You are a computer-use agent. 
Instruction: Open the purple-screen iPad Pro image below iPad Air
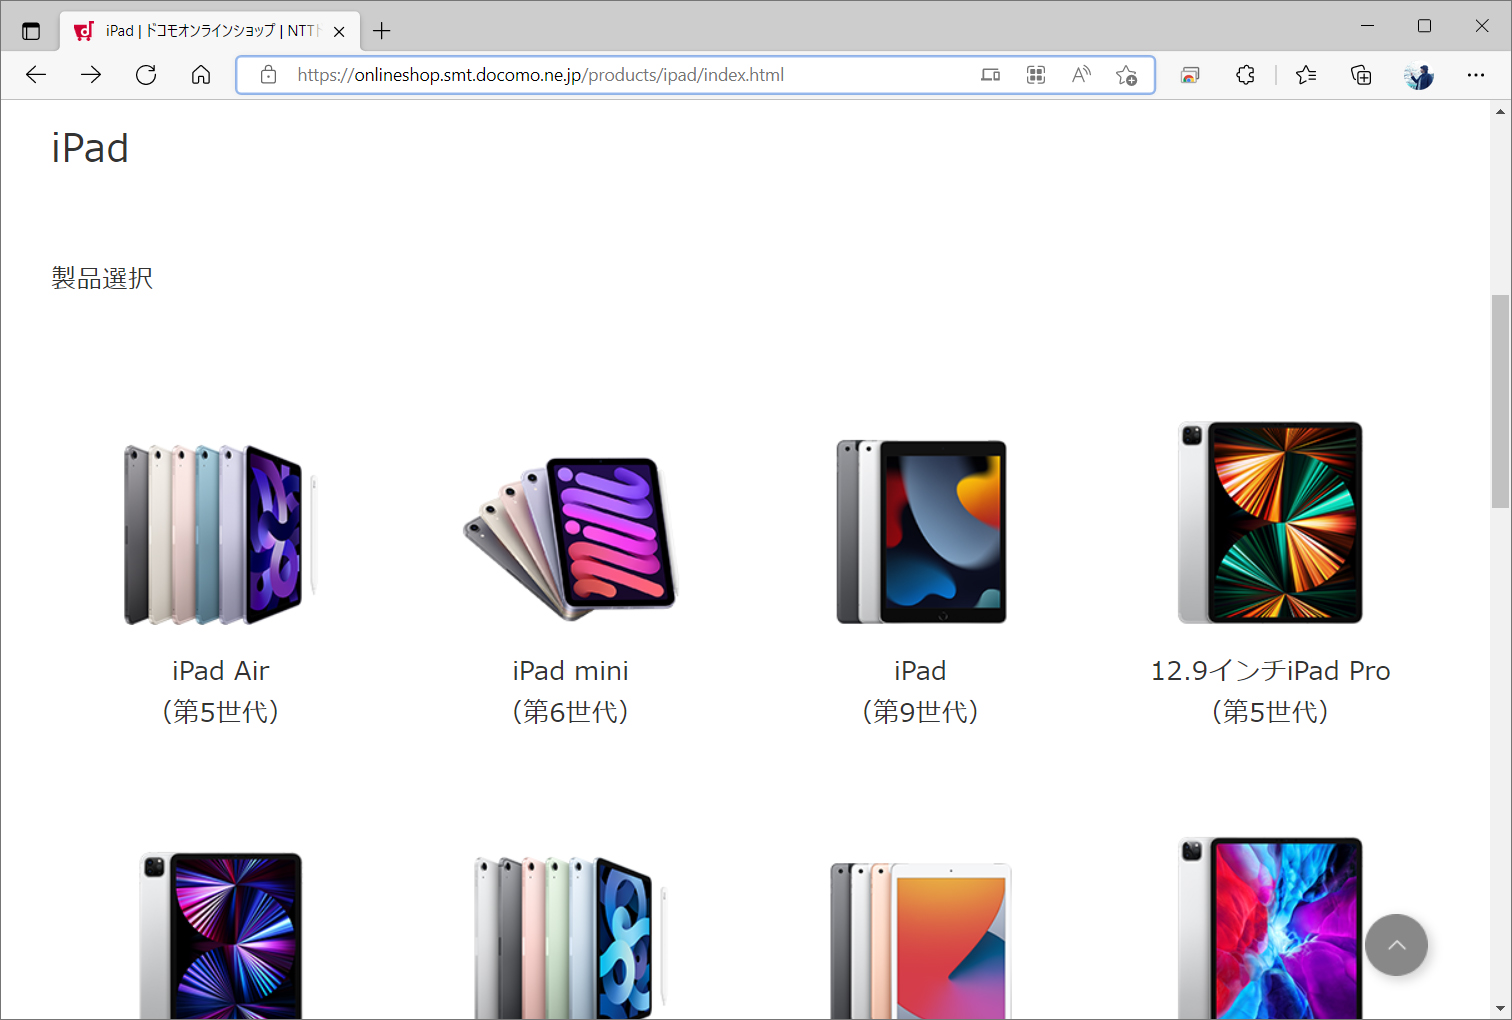coord(220,935)
